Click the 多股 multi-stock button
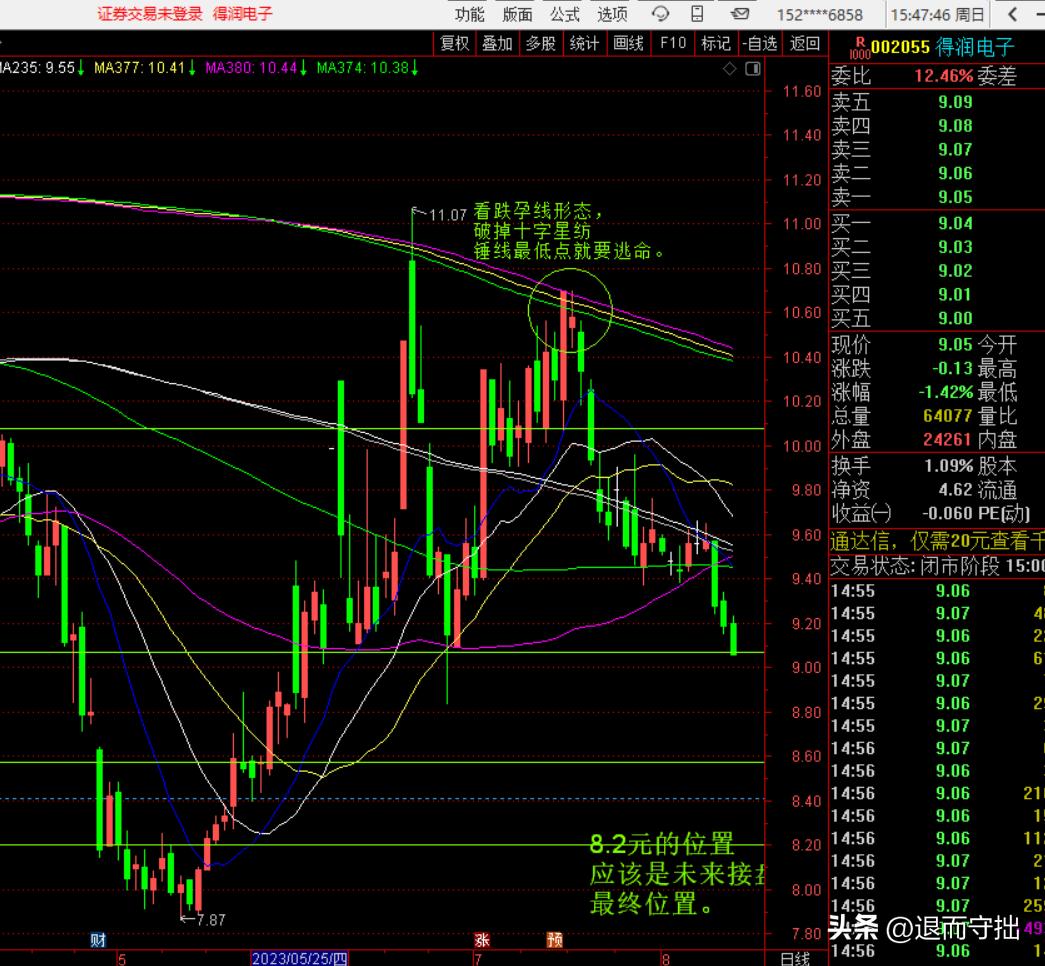Screen dimensions: 1045x966 (x=540, y=44)
